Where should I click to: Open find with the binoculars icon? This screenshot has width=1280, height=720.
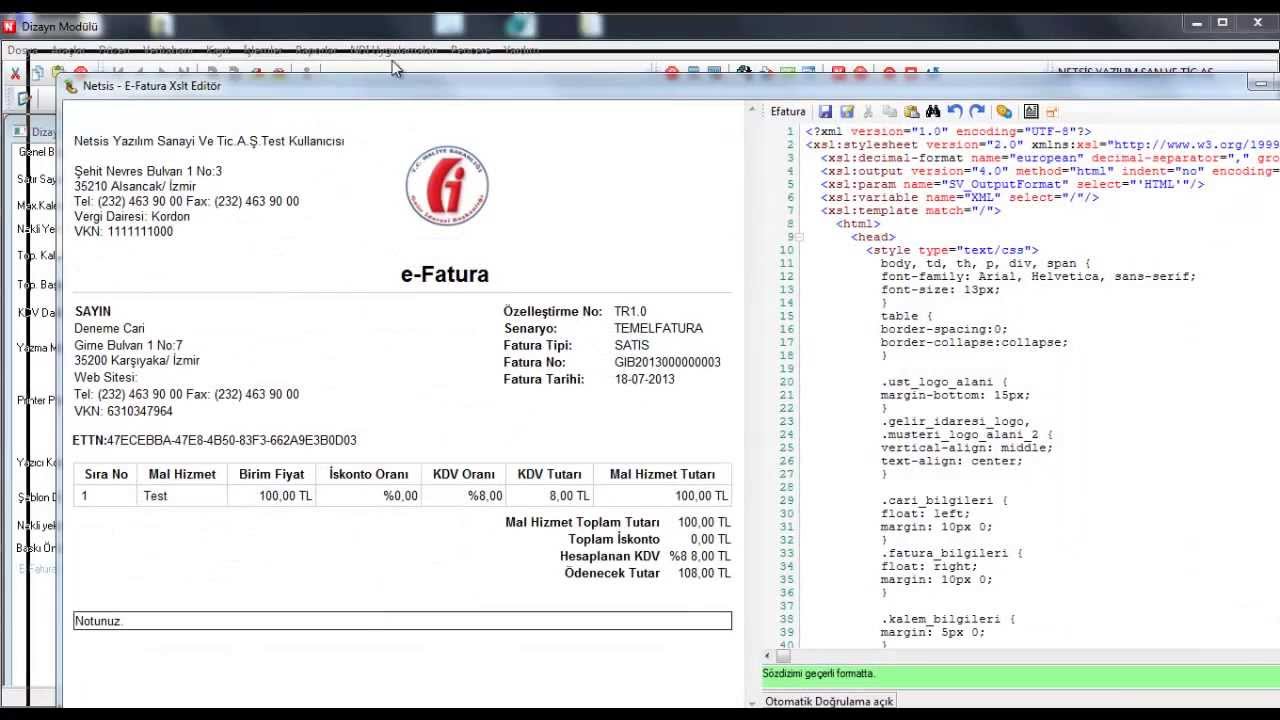click(x=933, y=112)
